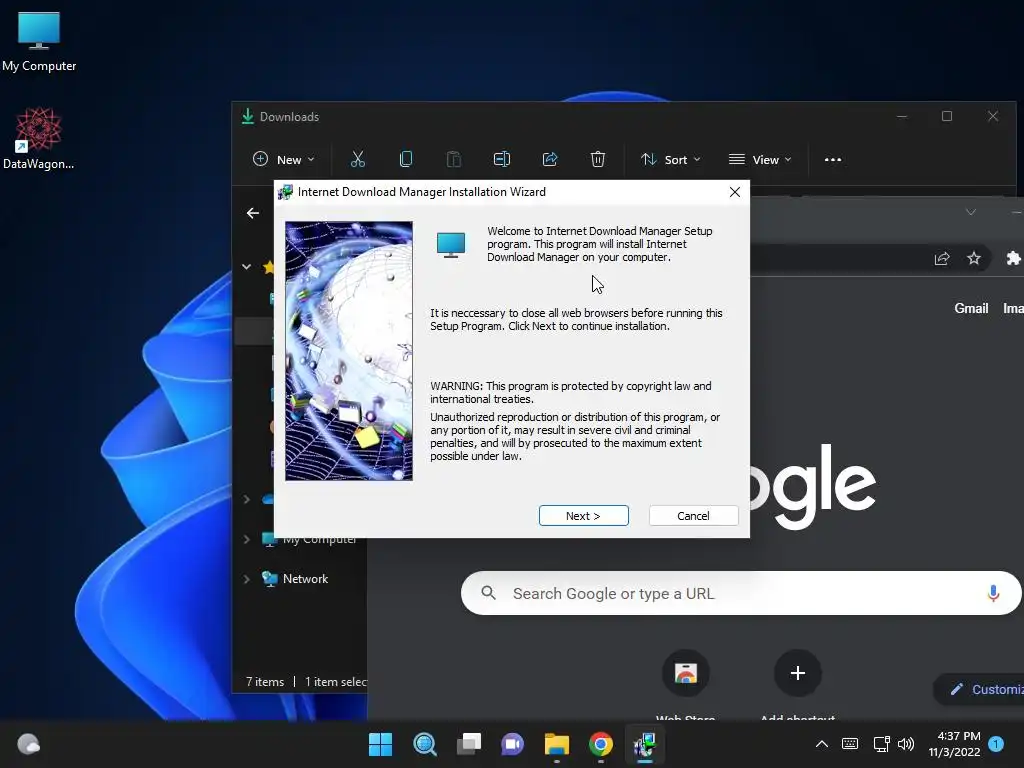Open the notification badge in tray

click(996, 744)
